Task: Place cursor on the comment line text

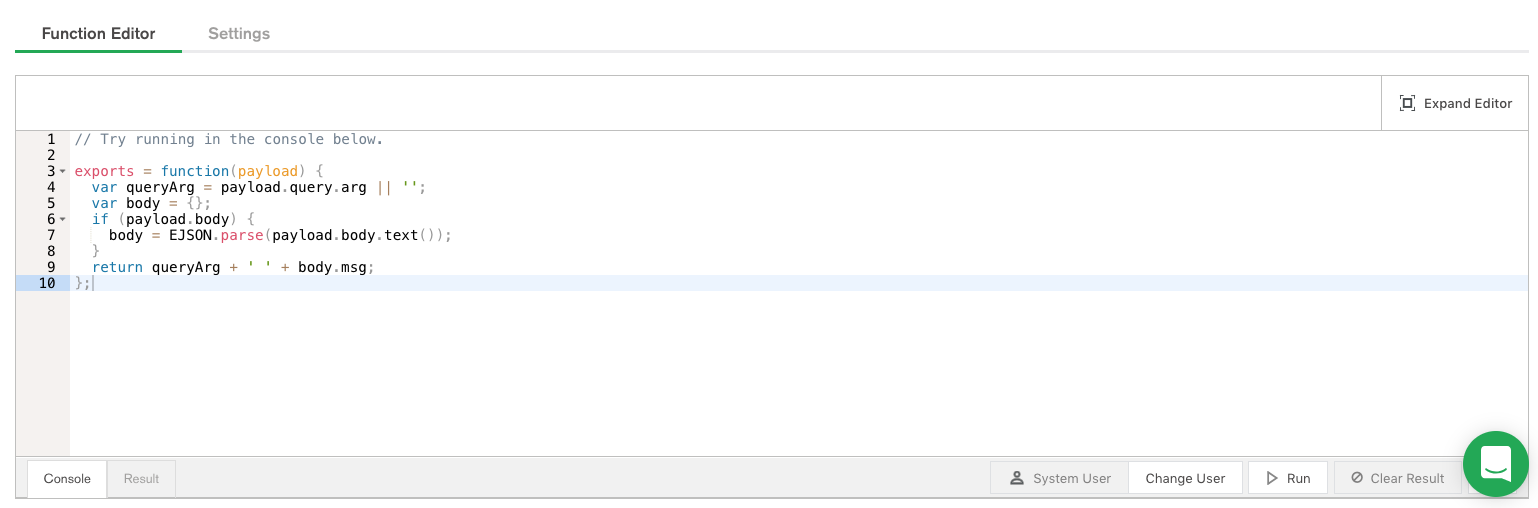Action: (229, 139)
